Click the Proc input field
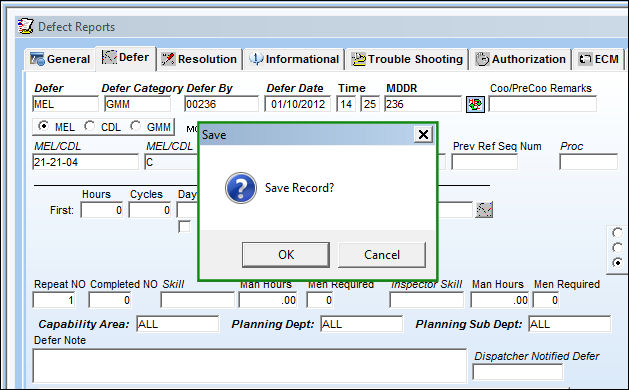Screen dimensions: 629x390 click(588, 162)
